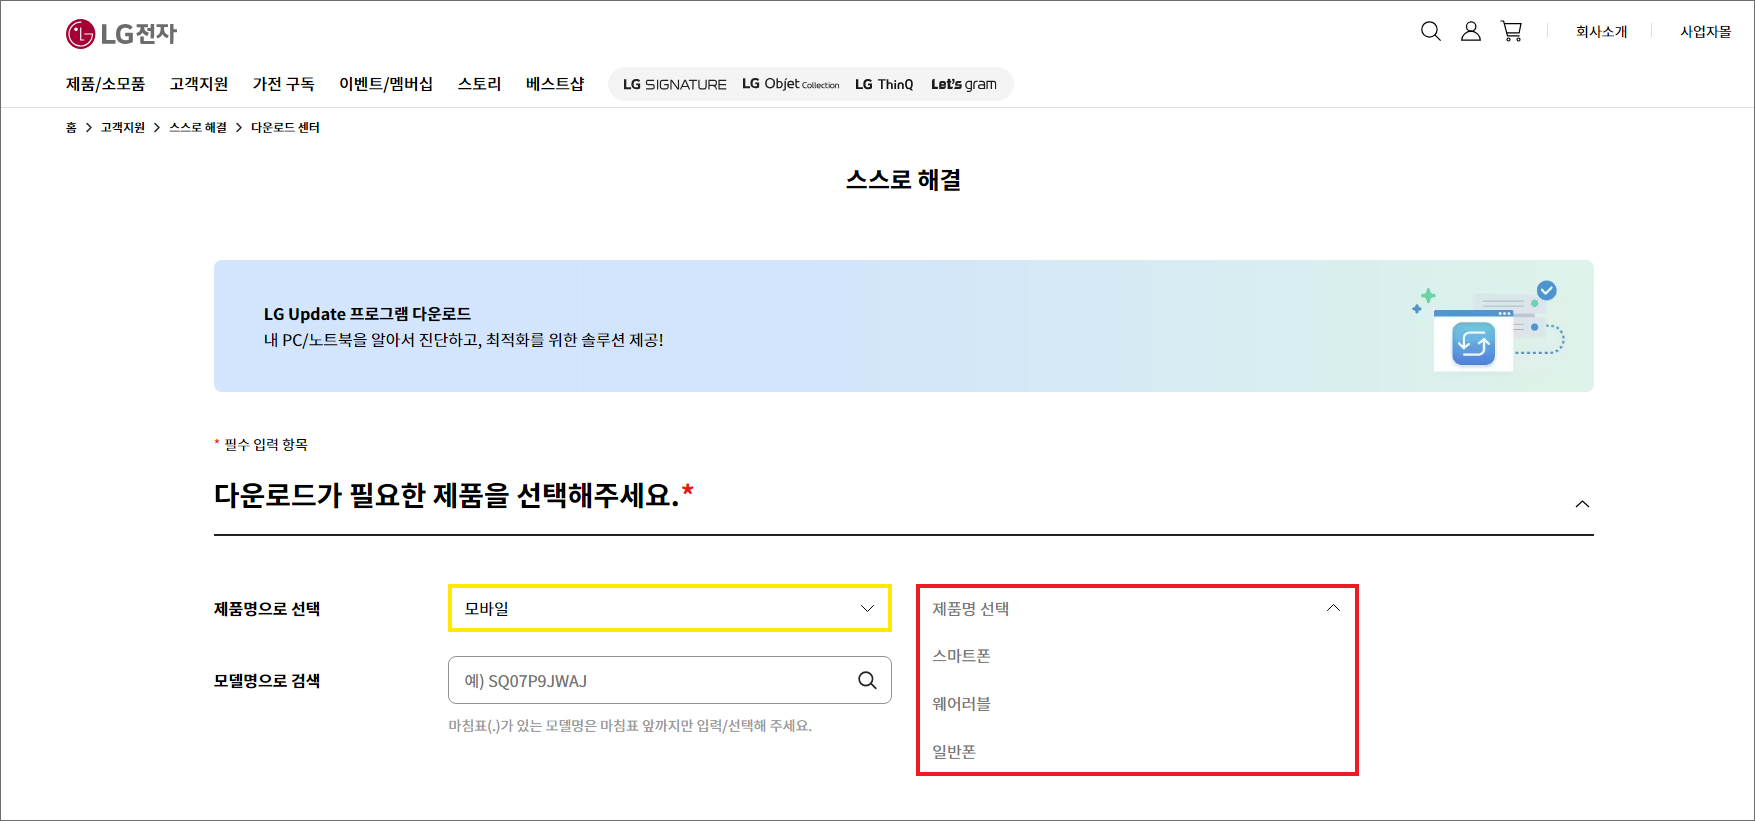Collapse the 제품명 선택 dropdown
The width and height of the screenshot is (1755, 821).
1137,608
